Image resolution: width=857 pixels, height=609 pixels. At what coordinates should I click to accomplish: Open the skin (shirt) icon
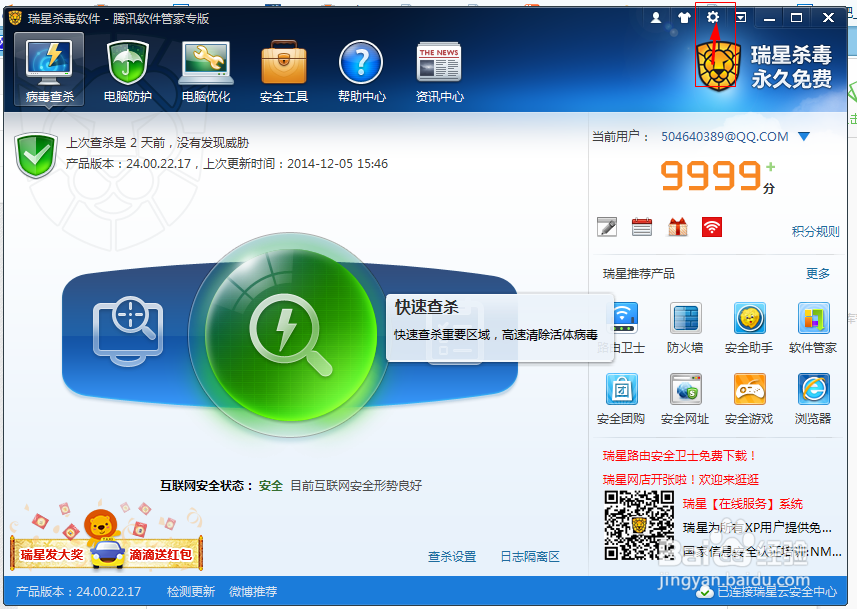pyautogui.click(x=684, y=18)
